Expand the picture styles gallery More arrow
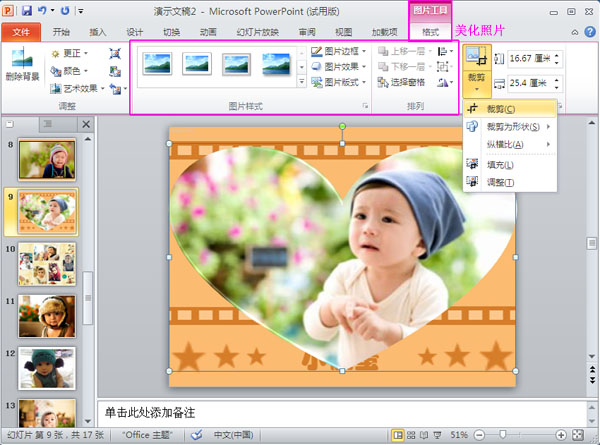The height and width of the screenshot is (445, 600). coord(302,81)
